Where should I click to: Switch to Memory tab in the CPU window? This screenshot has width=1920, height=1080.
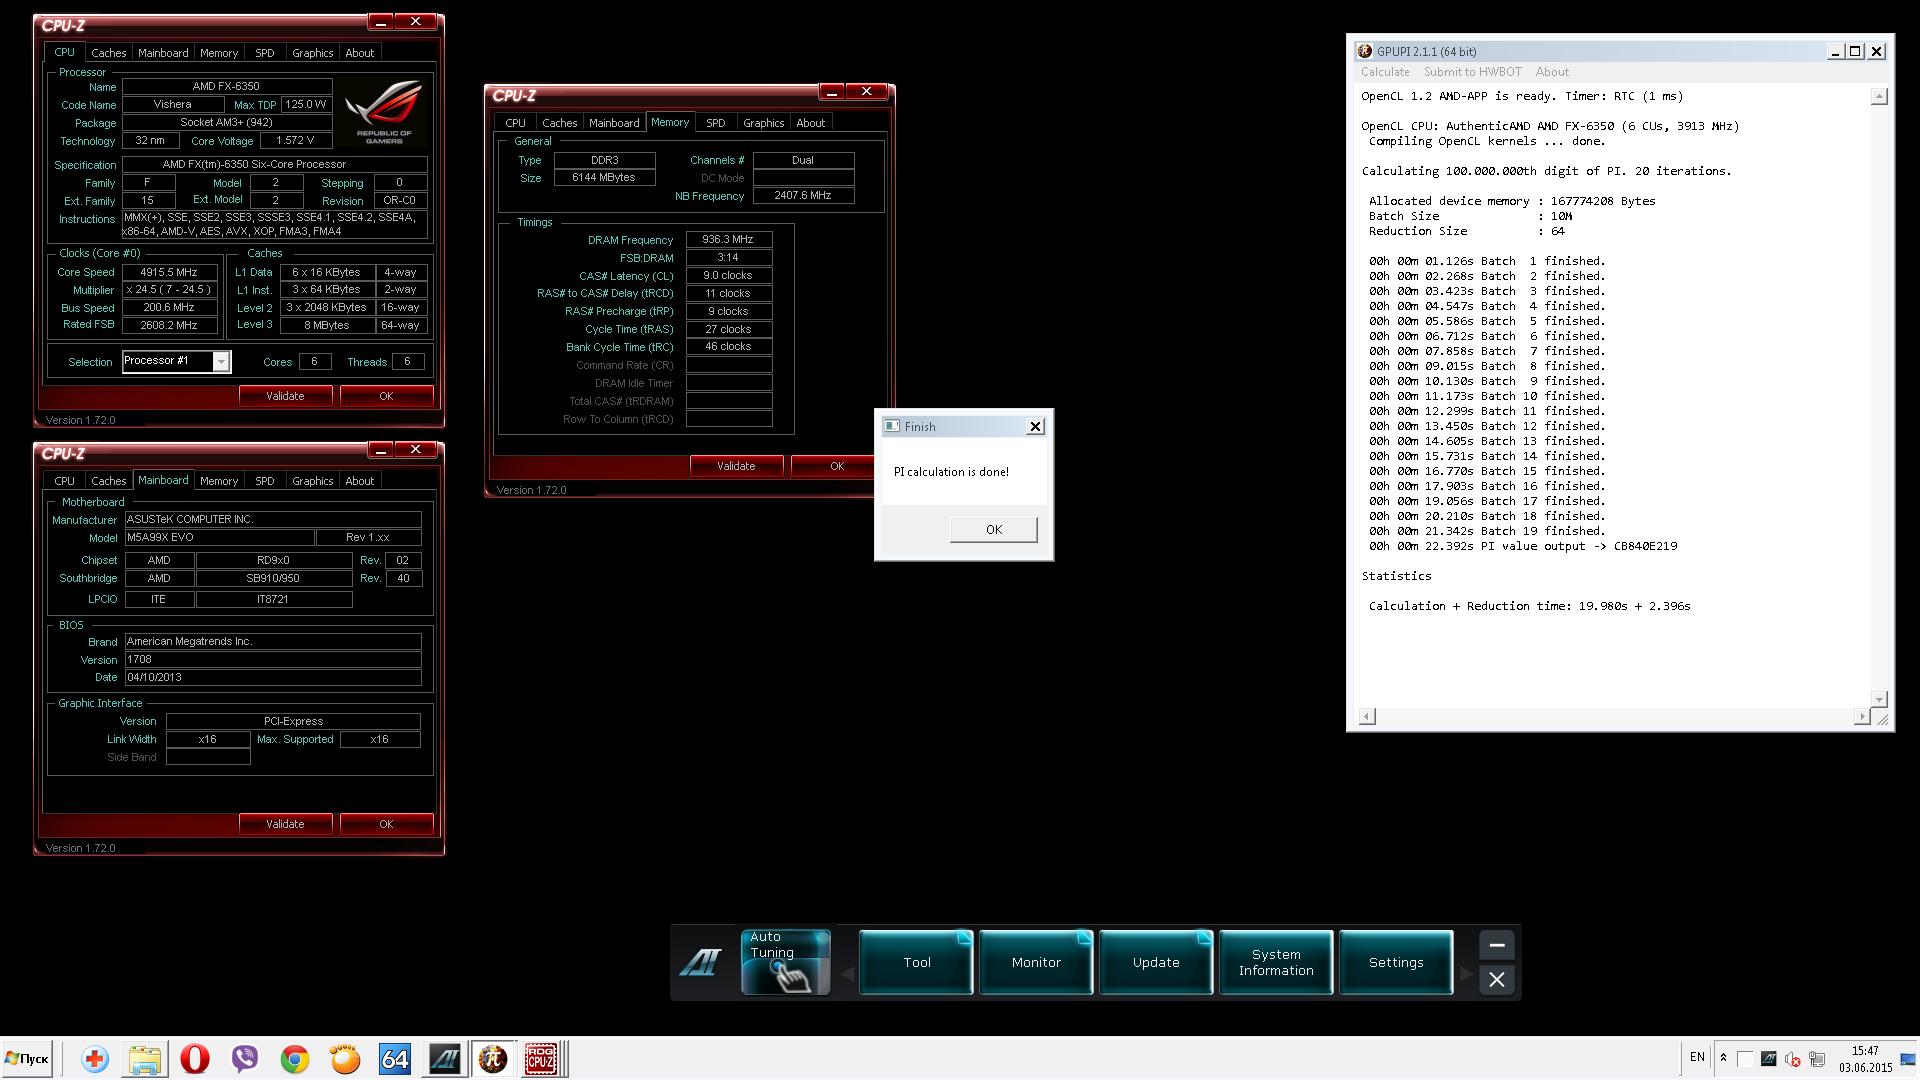(x=218, y=53)
